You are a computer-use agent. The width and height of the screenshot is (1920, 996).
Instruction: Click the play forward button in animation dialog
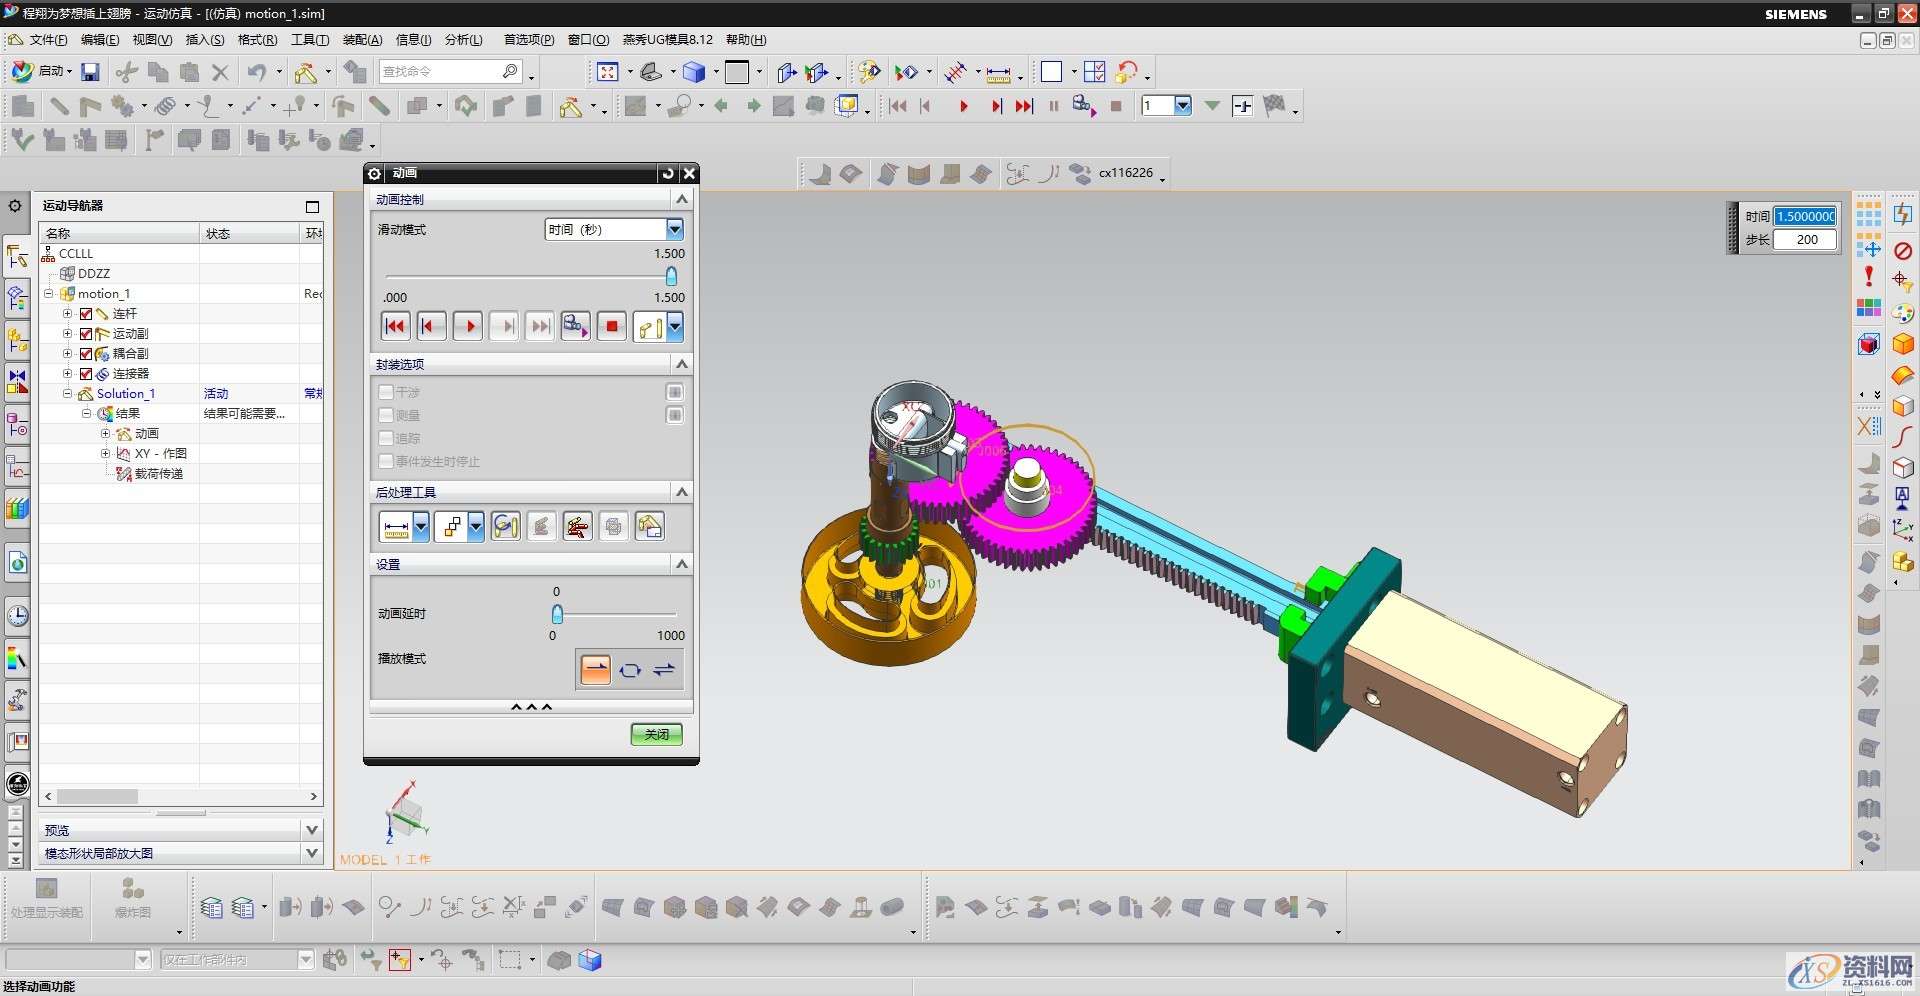468,326
